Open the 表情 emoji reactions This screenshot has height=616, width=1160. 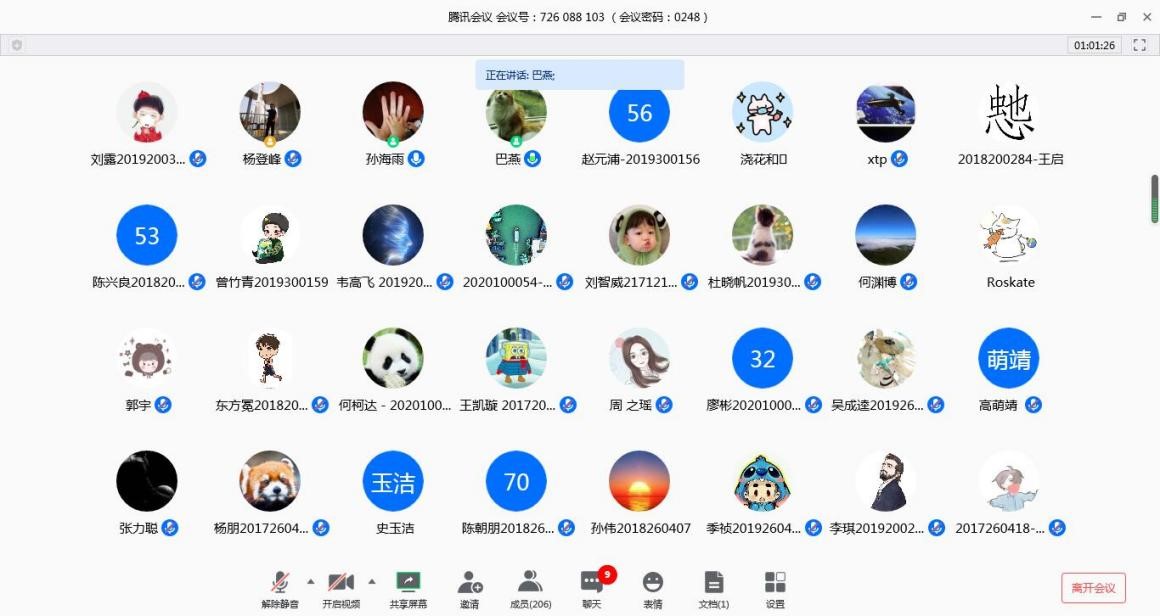pos(652,588)
